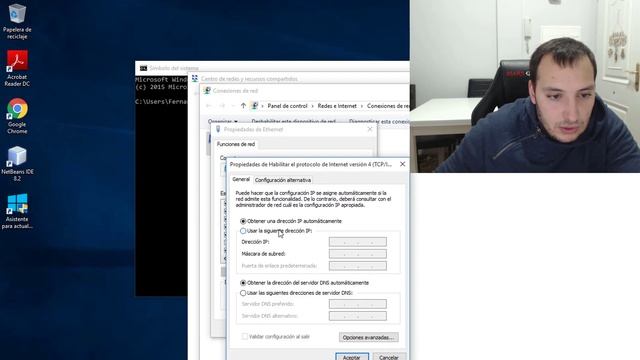Switch to the Configuración alternativa tab

[x=283, y=180]
